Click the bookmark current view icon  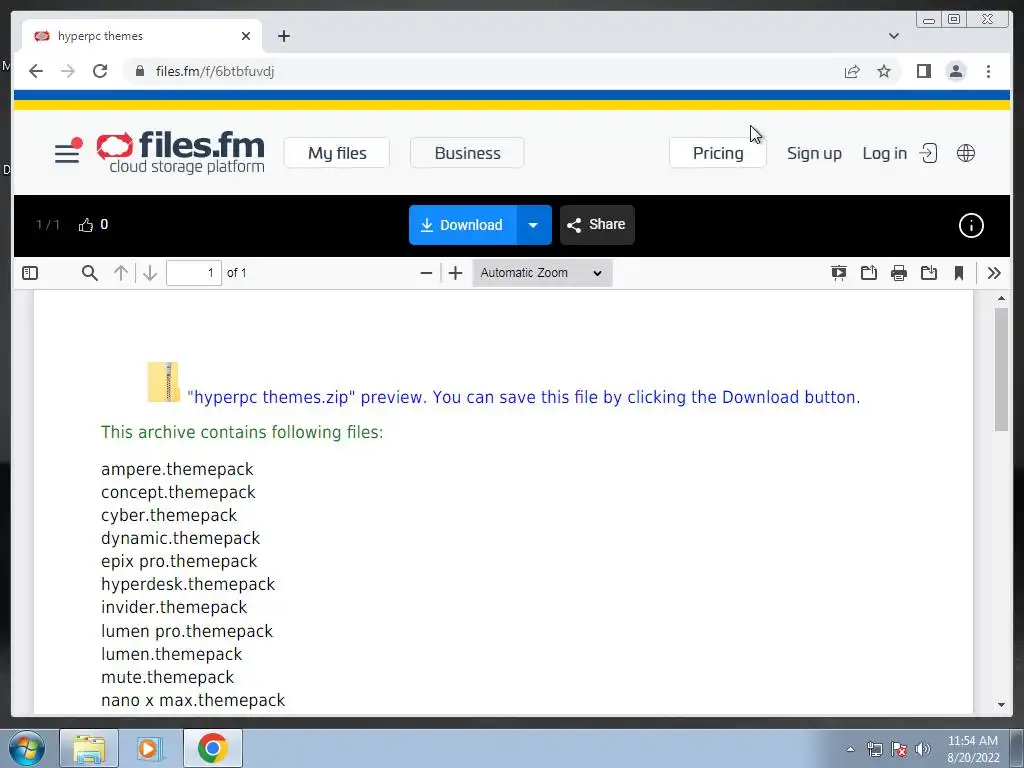click(x=959, y=273)
